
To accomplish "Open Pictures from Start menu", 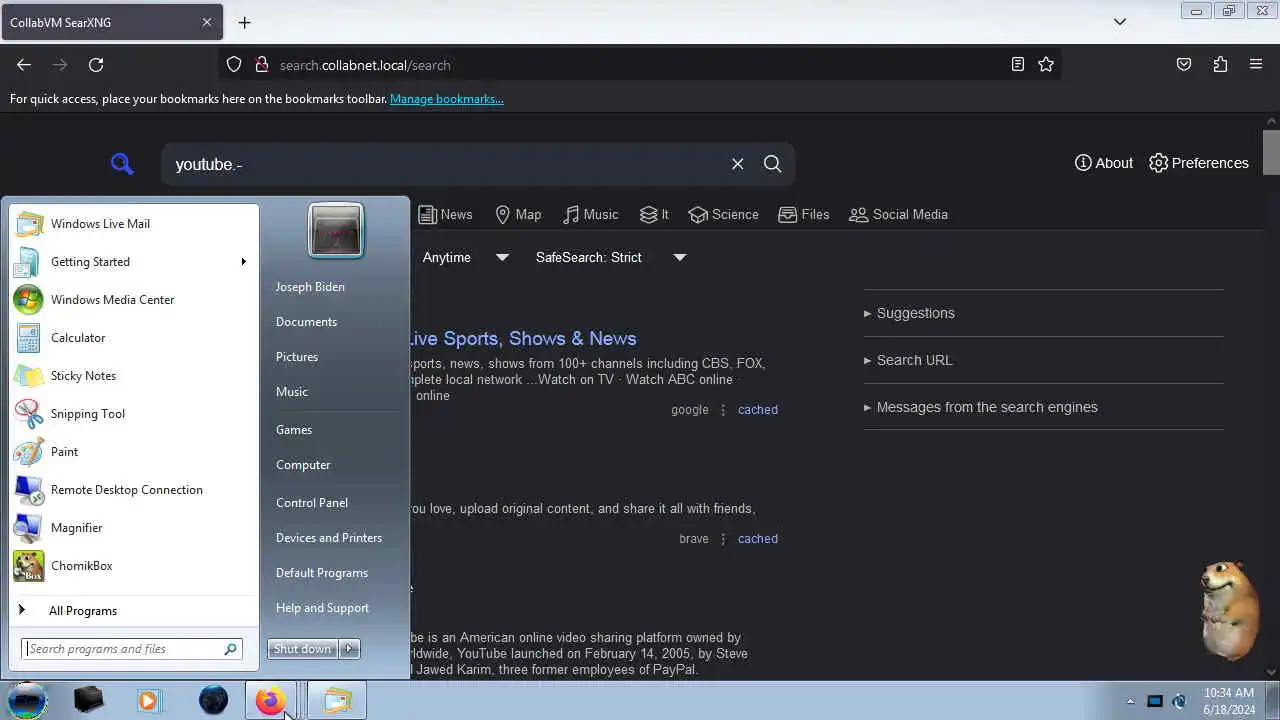I will [x=297, y=357].
